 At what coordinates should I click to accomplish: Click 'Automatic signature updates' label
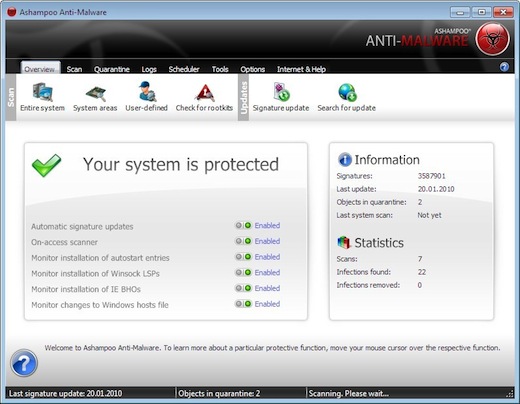coord(82,227)
